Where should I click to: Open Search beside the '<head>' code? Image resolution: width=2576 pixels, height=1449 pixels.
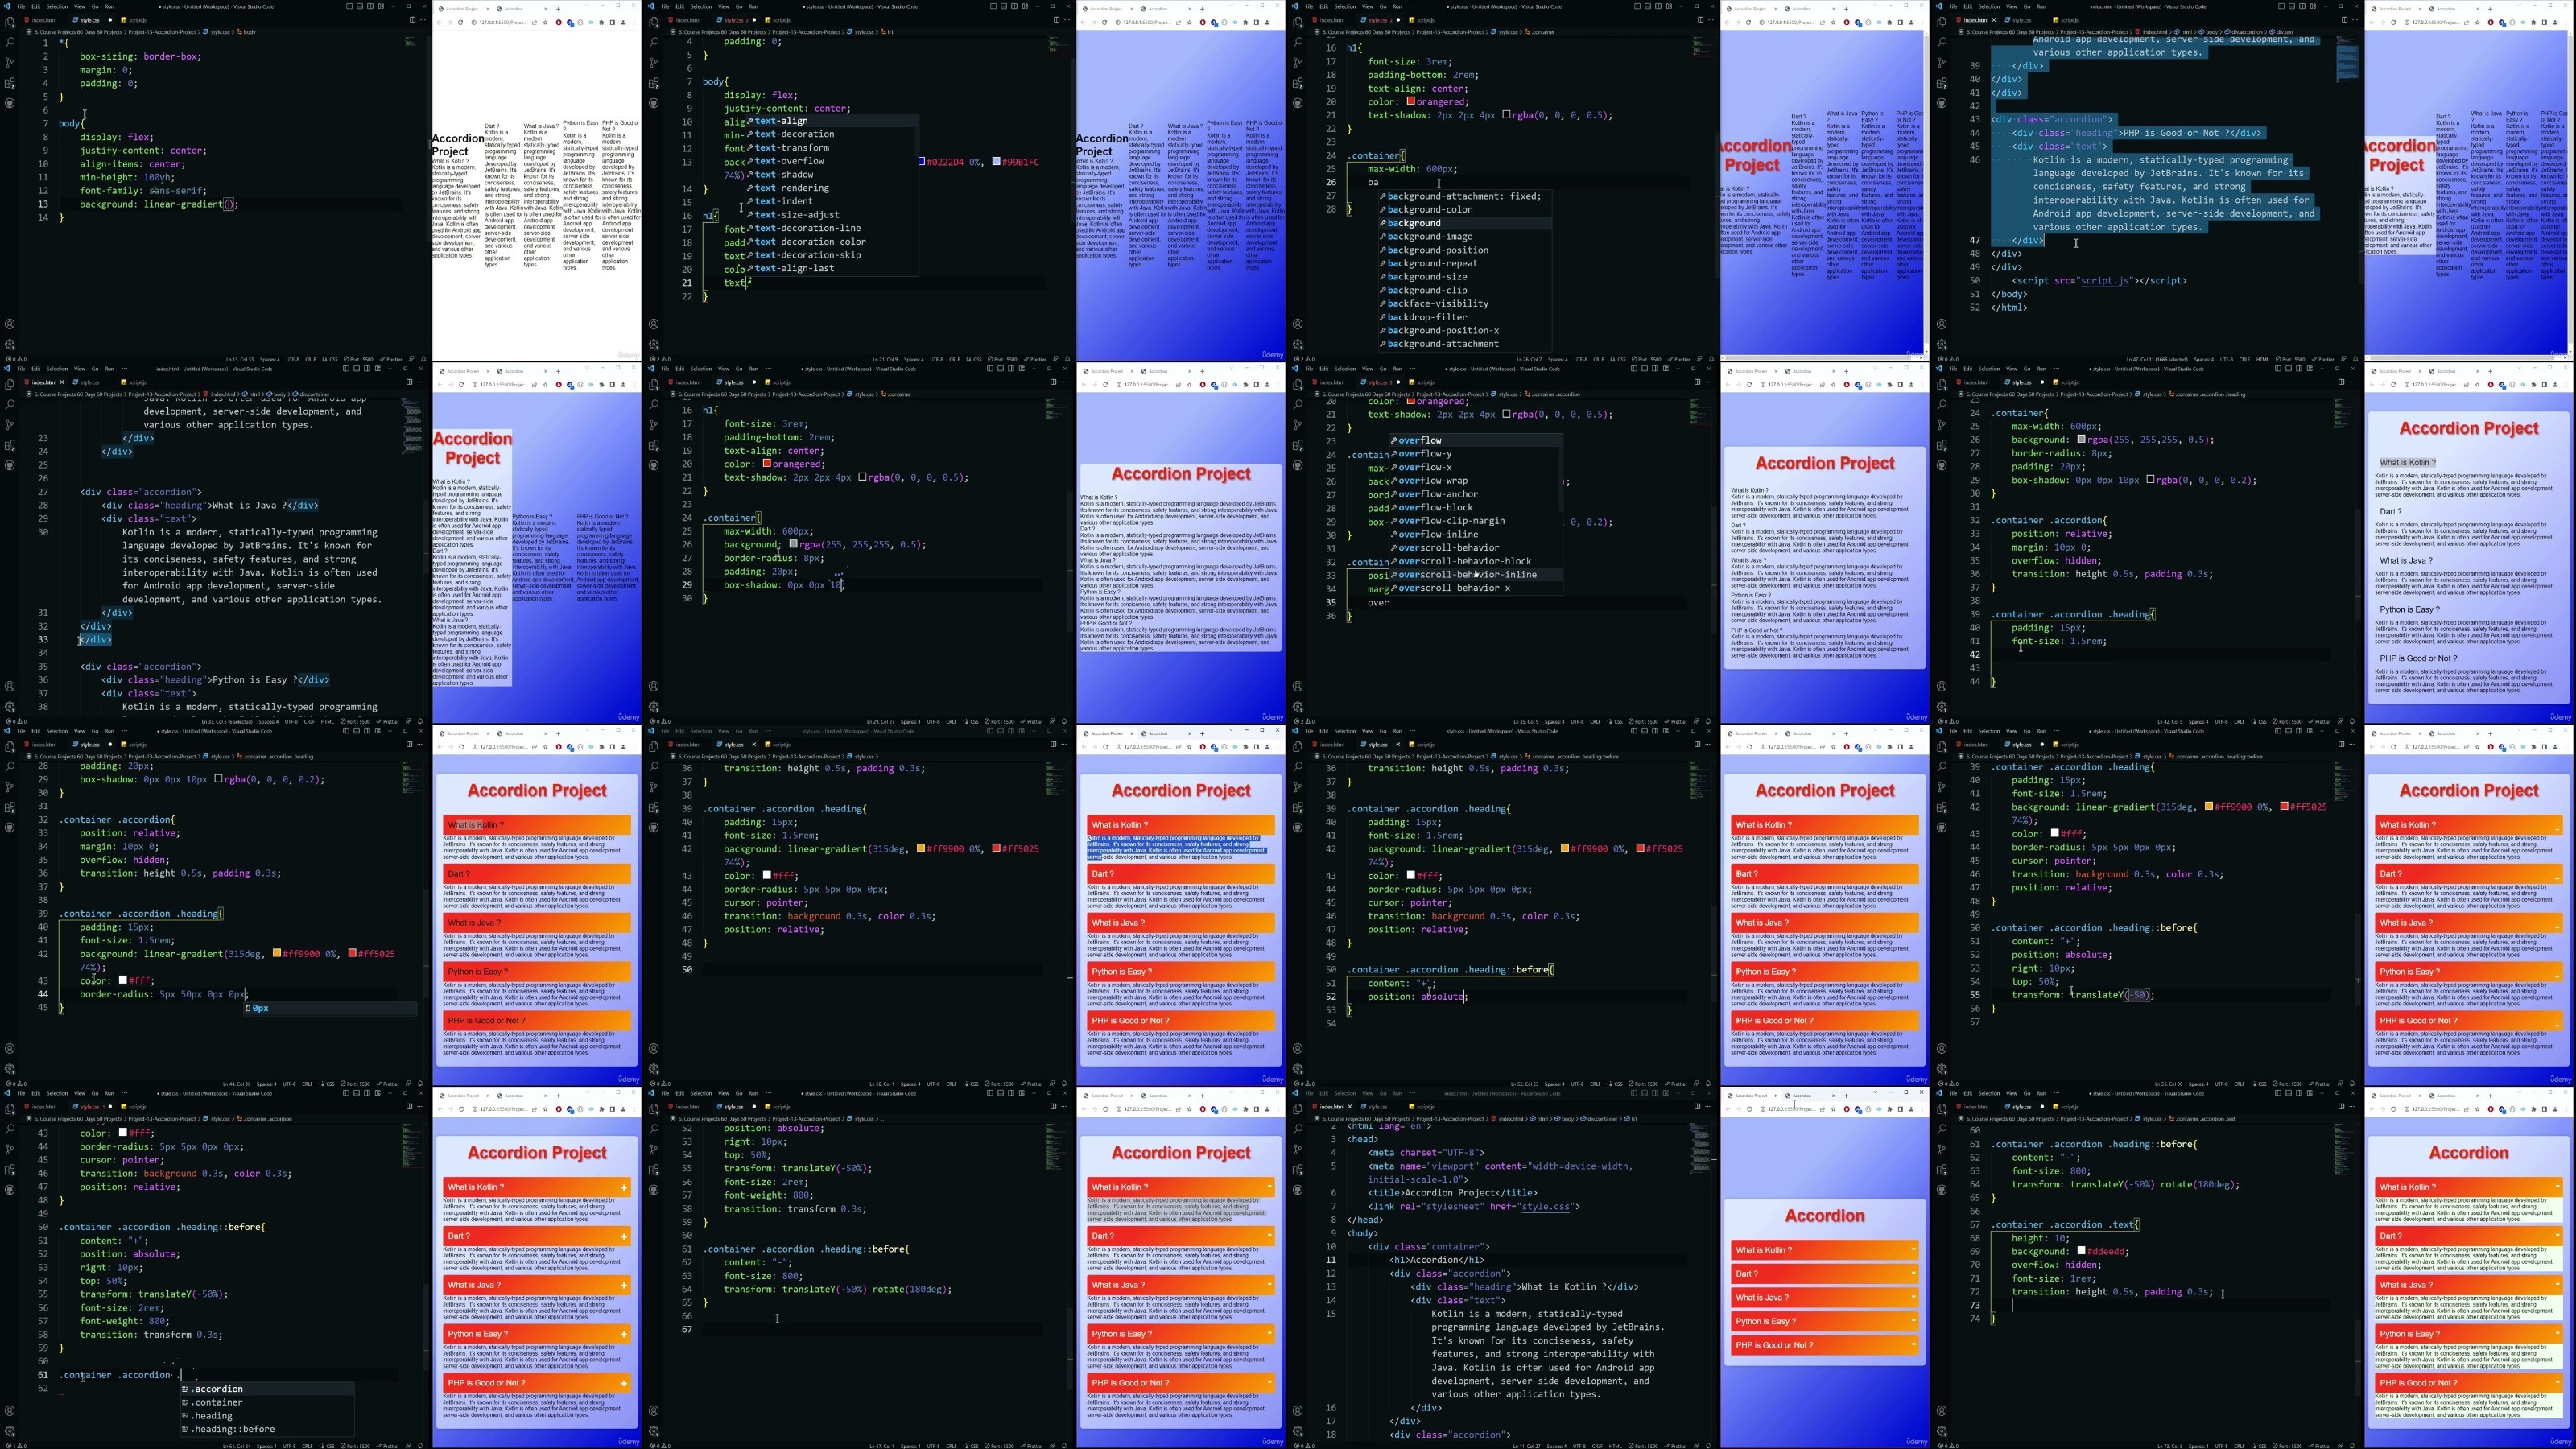(1298, 1130)
